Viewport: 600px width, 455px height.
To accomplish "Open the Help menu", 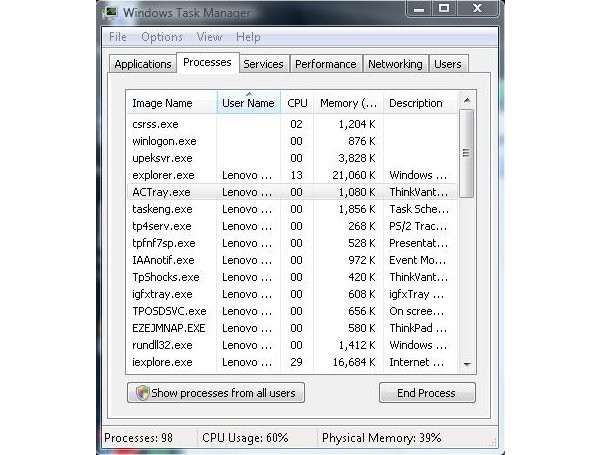I will pyautogui.click(x=248, y=37).
